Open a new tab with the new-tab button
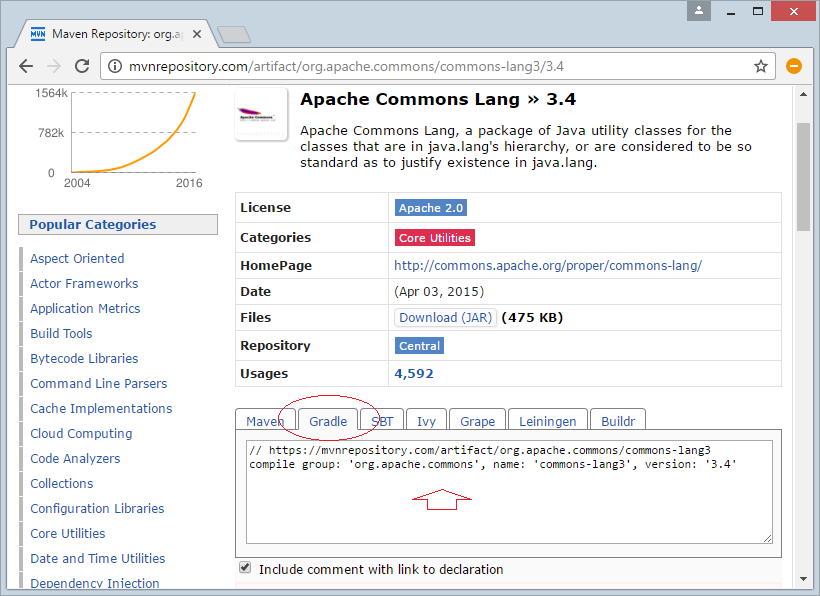The height and width of the screenshot is (596, 820). [x=234, y=35]
